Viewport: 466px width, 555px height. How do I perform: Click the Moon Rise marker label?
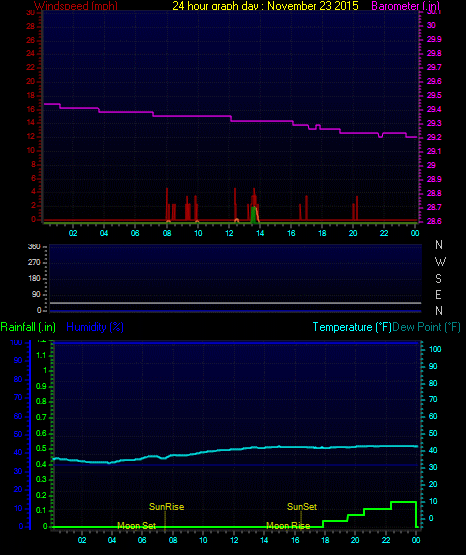288,526
